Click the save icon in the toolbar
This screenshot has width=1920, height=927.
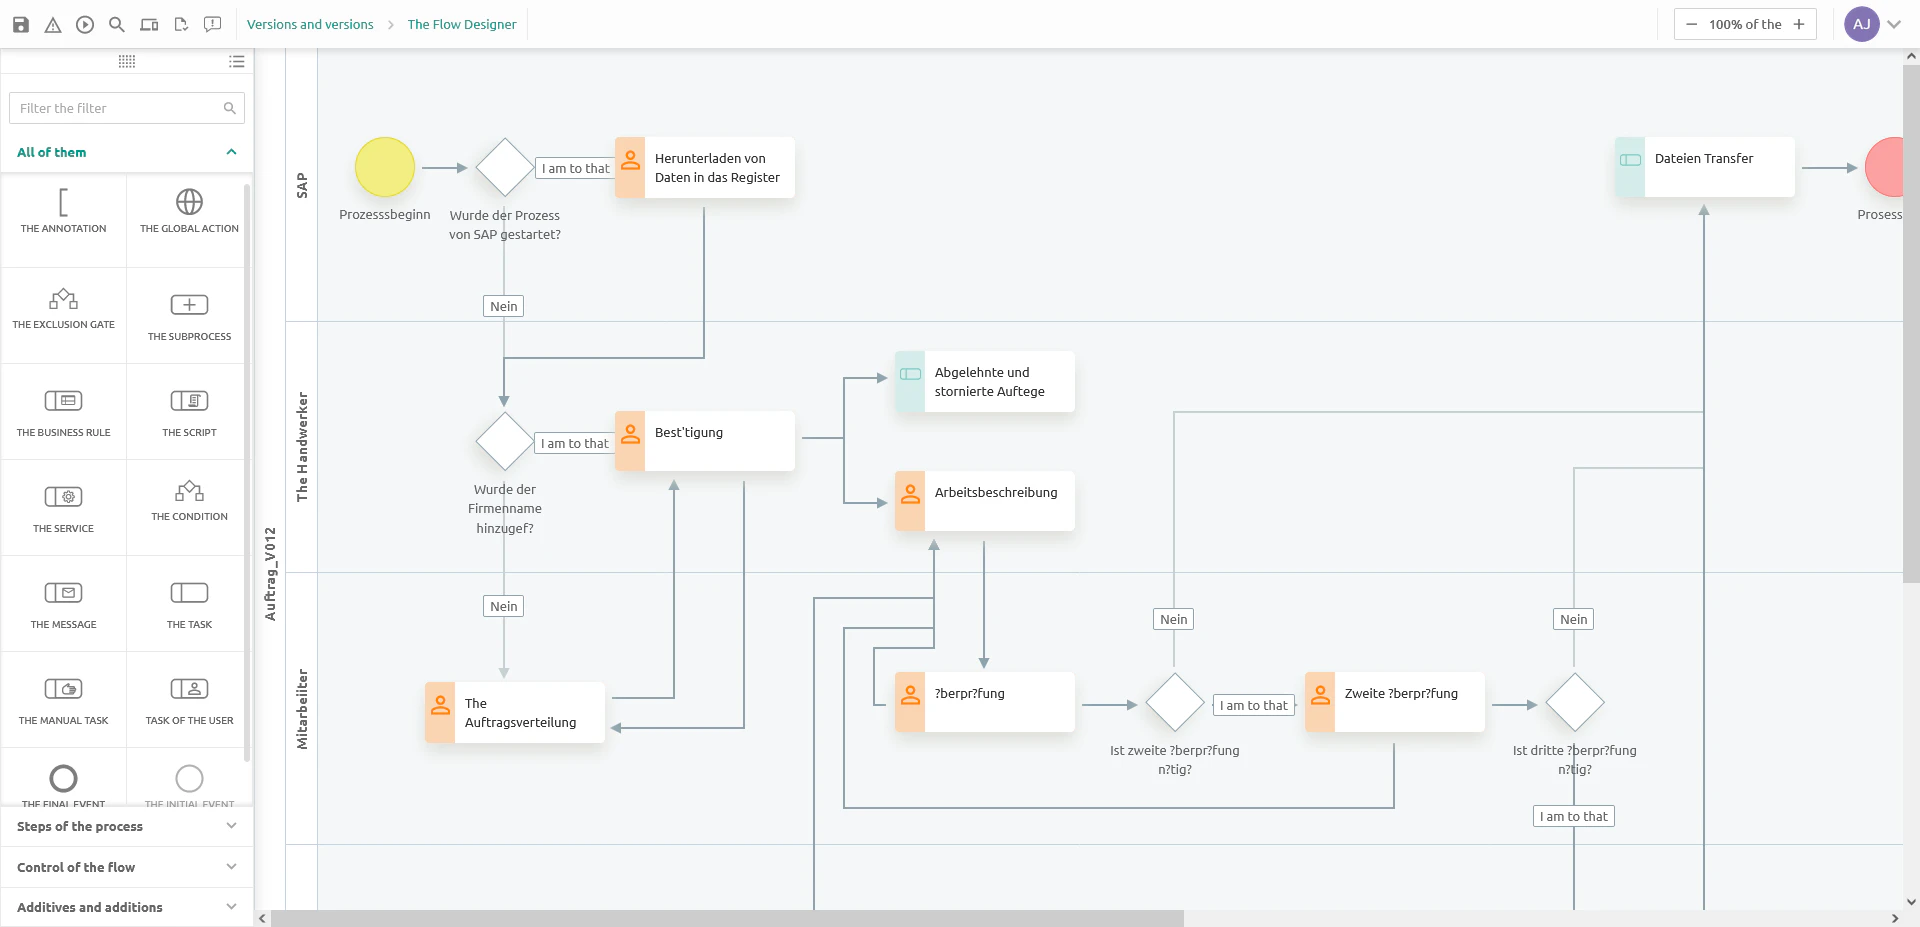pos(20,24)
